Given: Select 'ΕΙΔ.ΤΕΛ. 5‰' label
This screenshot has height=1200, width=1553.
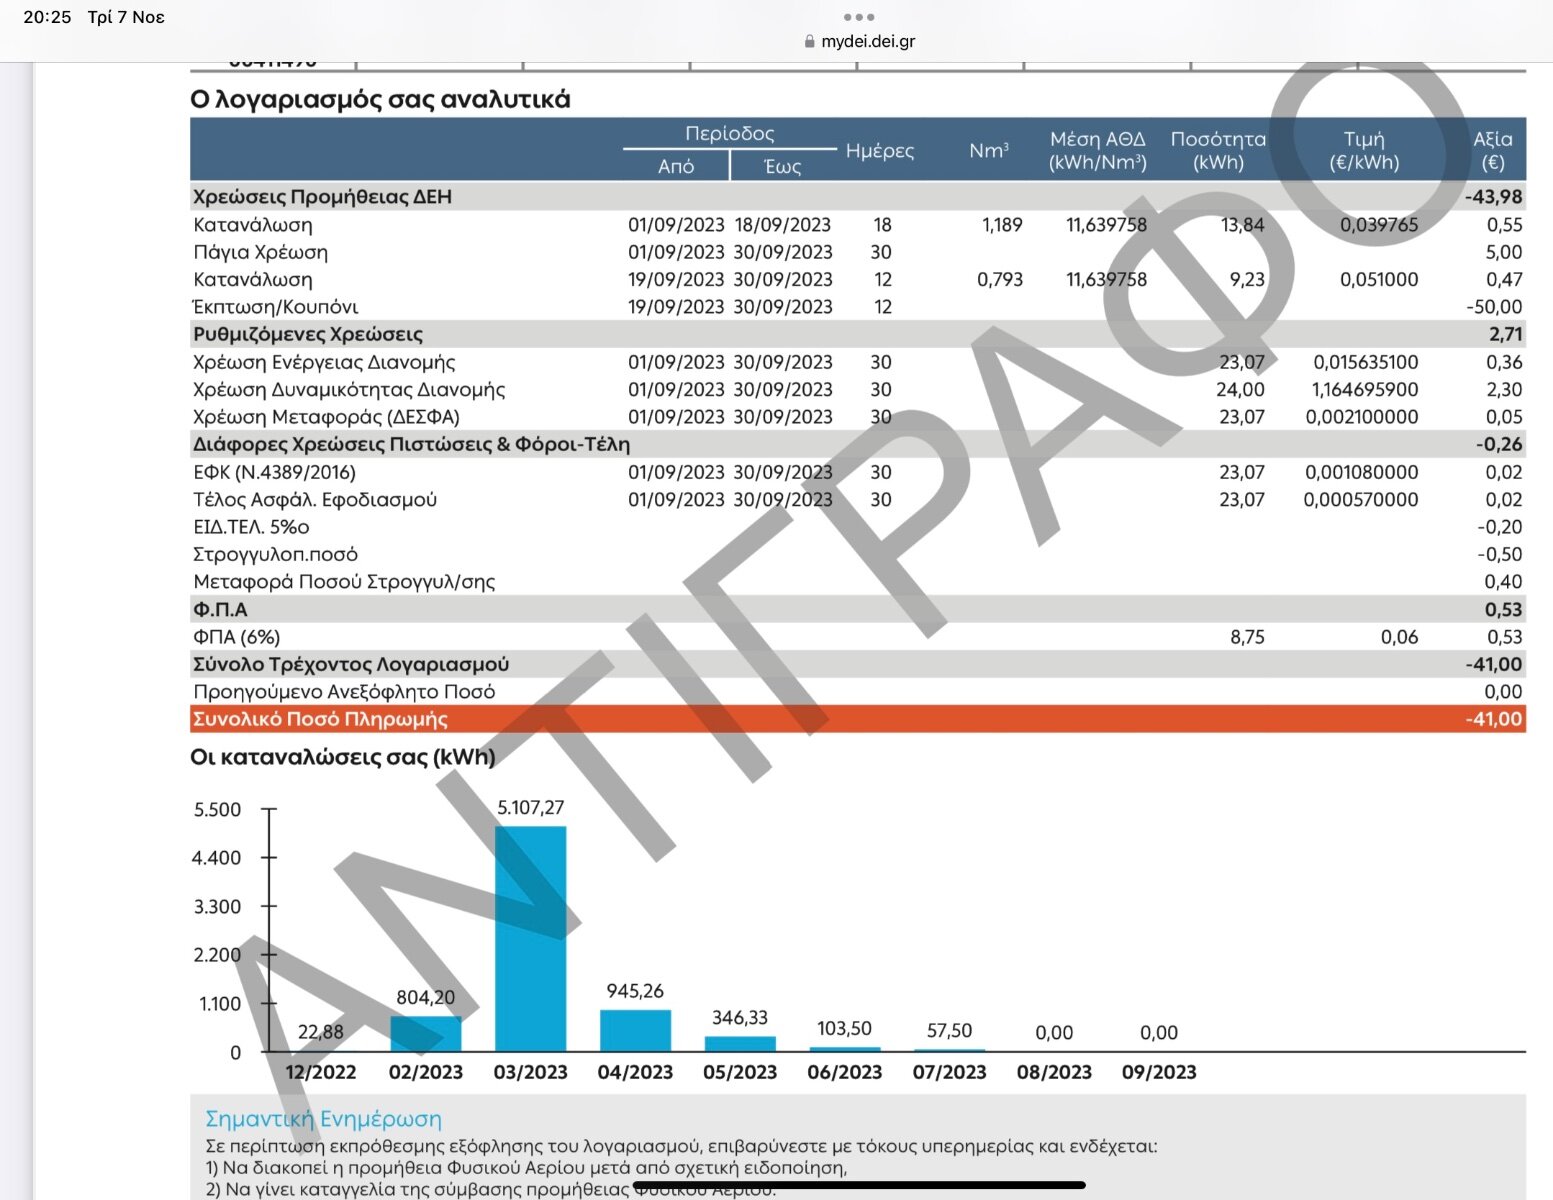Looking at the screenshot, I should (x=251, y=527).
